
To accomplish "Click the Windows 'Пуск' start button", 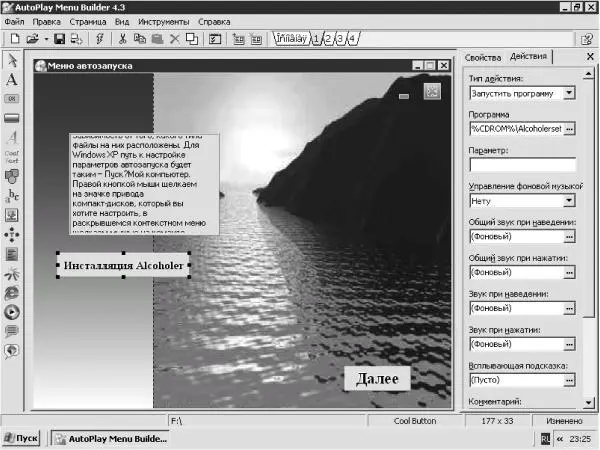I will tap(23, 438).
